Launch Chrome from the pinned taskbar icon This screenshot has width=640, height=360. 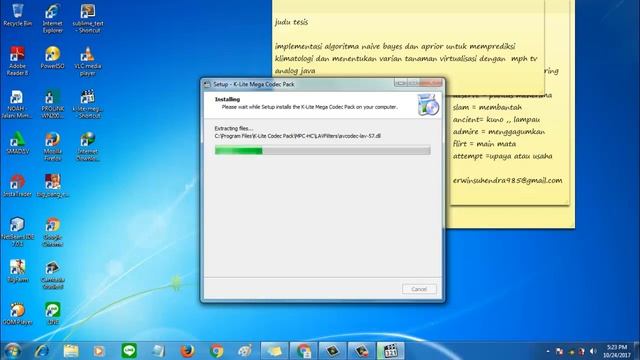(x=216, y=351)
